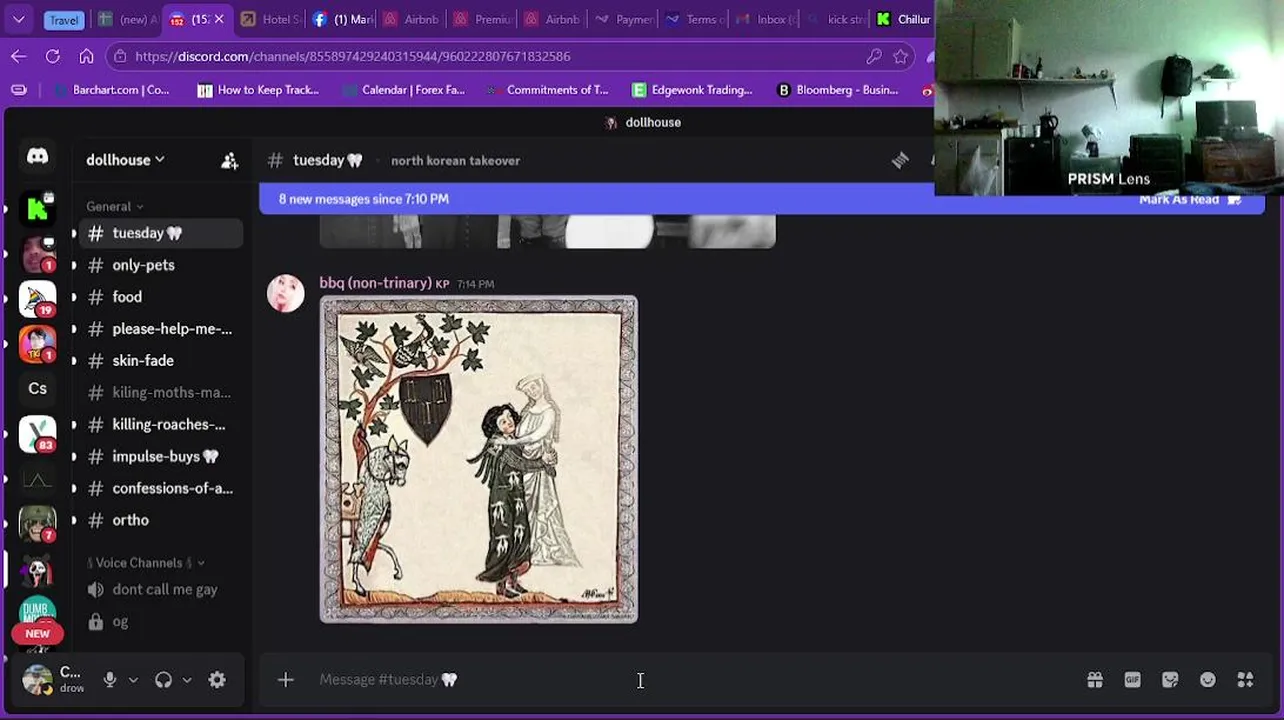Join the locked og voice channel
The height and width of the screenshot is (720, 1284).
click(157, 622)
